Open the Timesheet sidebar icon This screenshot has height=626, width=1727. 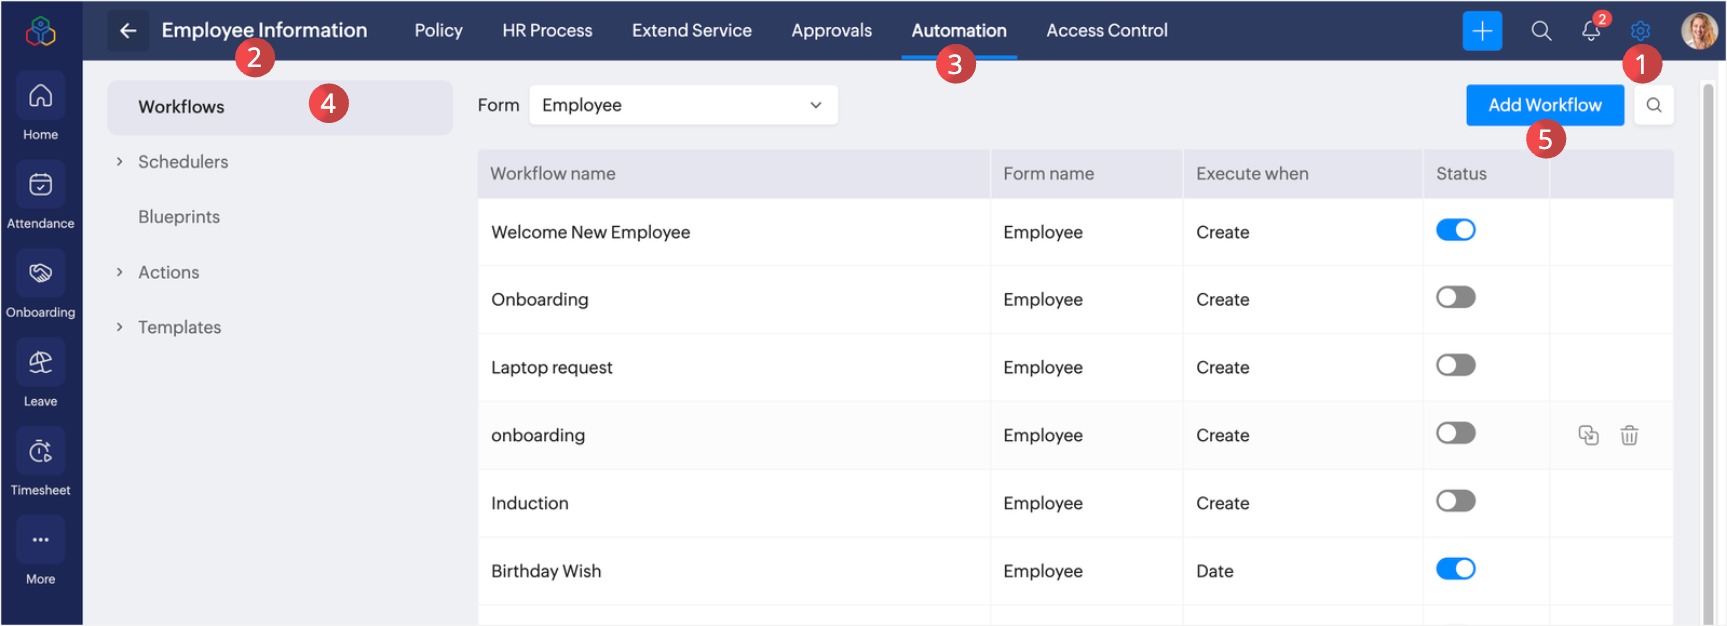click(40, 452)
